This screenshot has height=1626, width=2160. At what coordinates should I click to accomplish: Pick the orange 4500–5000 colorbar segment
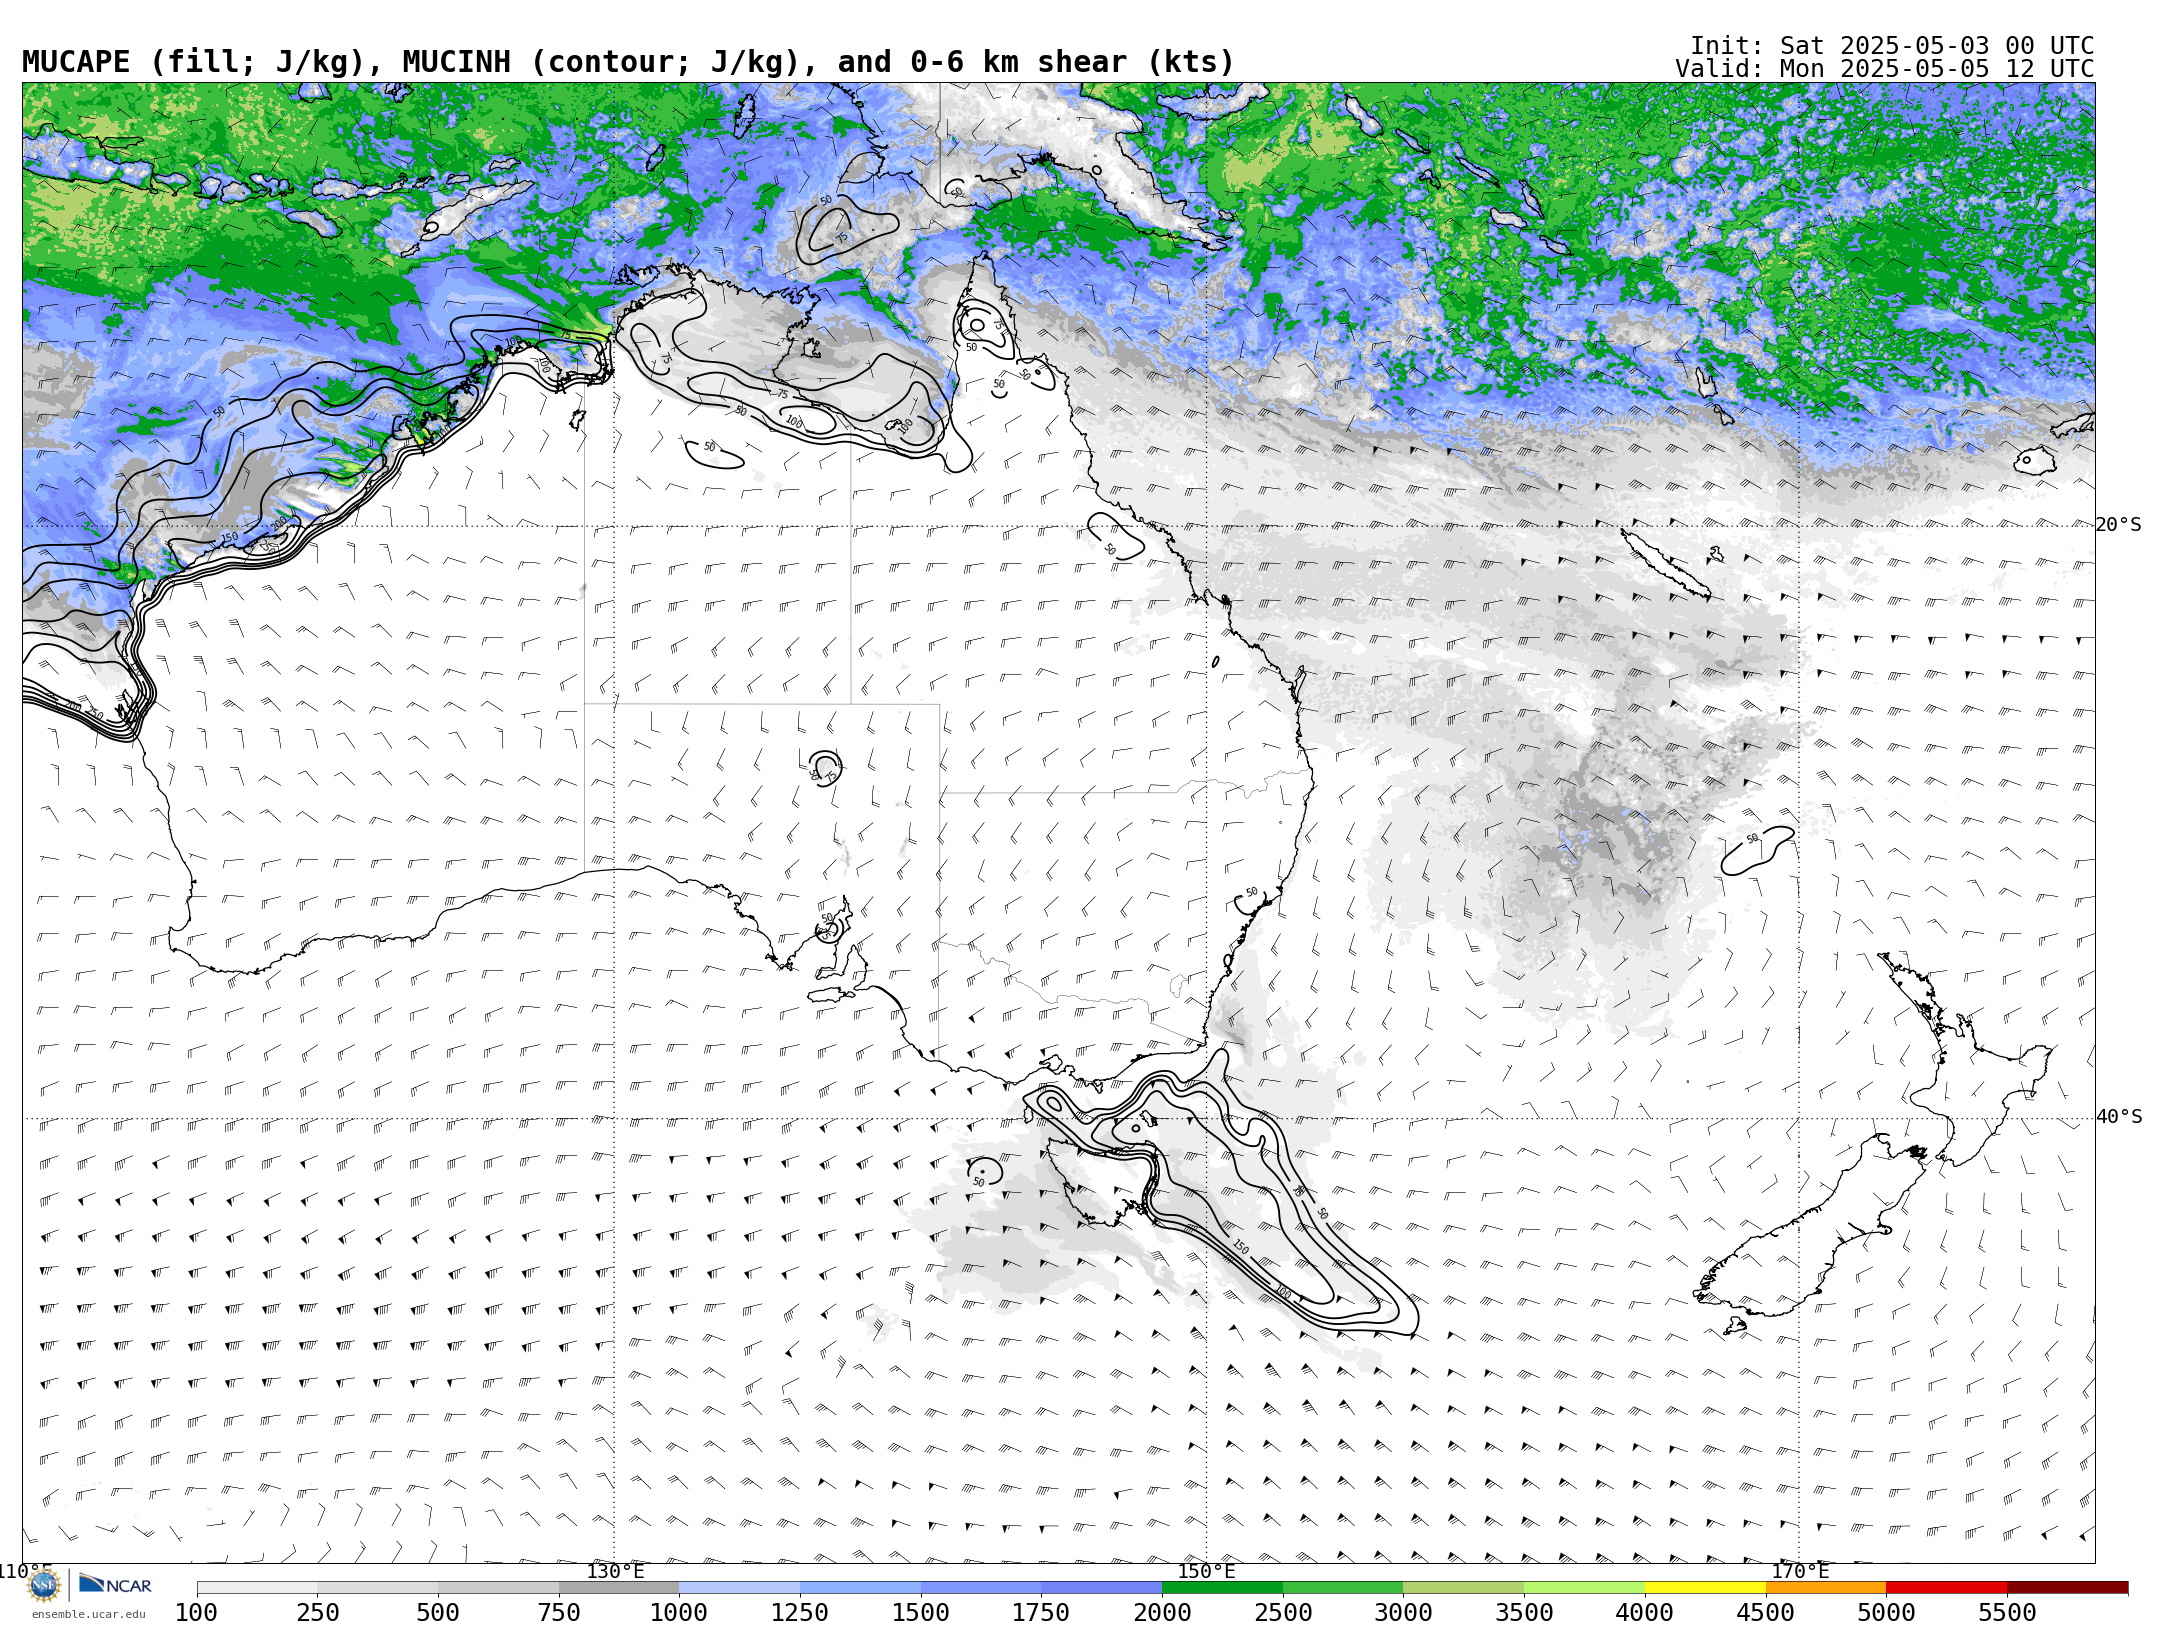pos(1826,1588)
